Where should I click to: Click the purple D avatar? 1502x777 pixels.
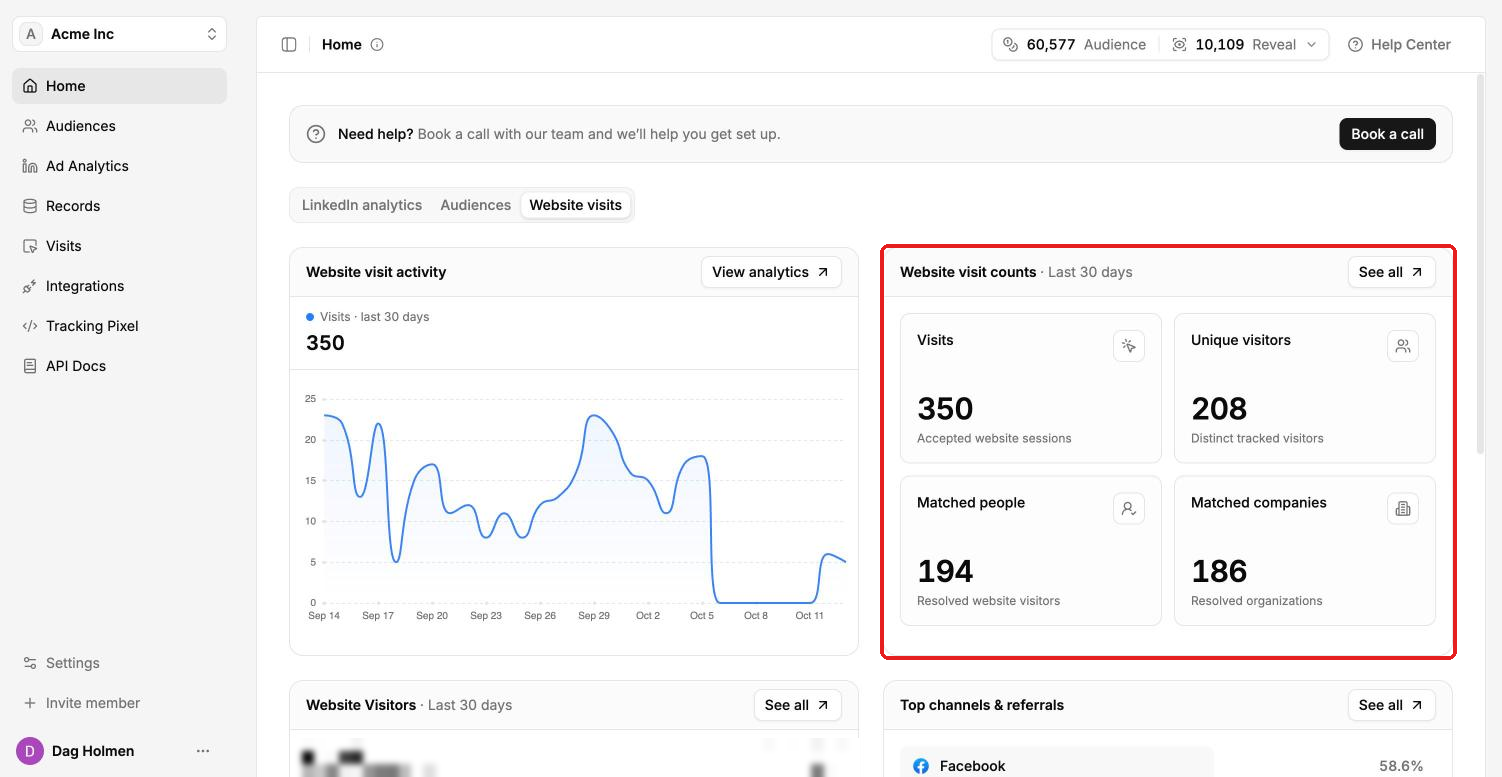(x=30, y=751)
